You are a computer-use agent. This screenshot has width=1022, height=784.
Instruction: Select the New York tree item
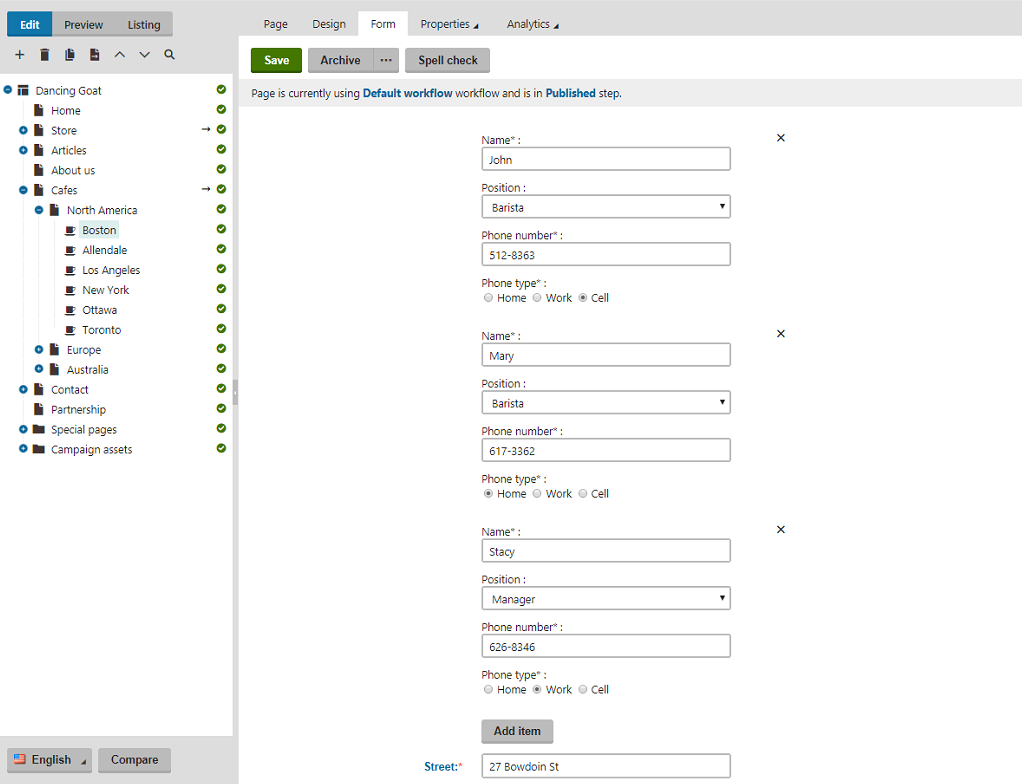tap(106, 290)
